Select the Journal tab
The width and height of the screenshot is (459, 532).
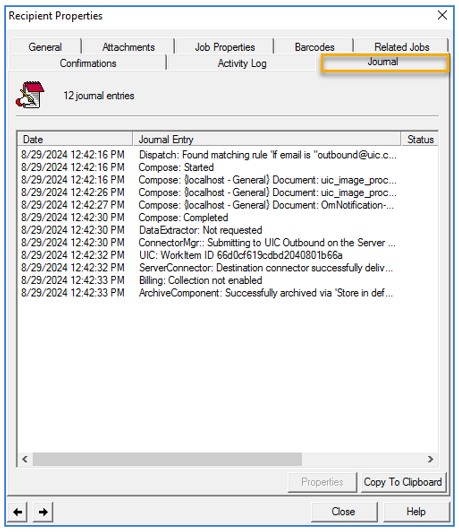click(x=385, y=62)
